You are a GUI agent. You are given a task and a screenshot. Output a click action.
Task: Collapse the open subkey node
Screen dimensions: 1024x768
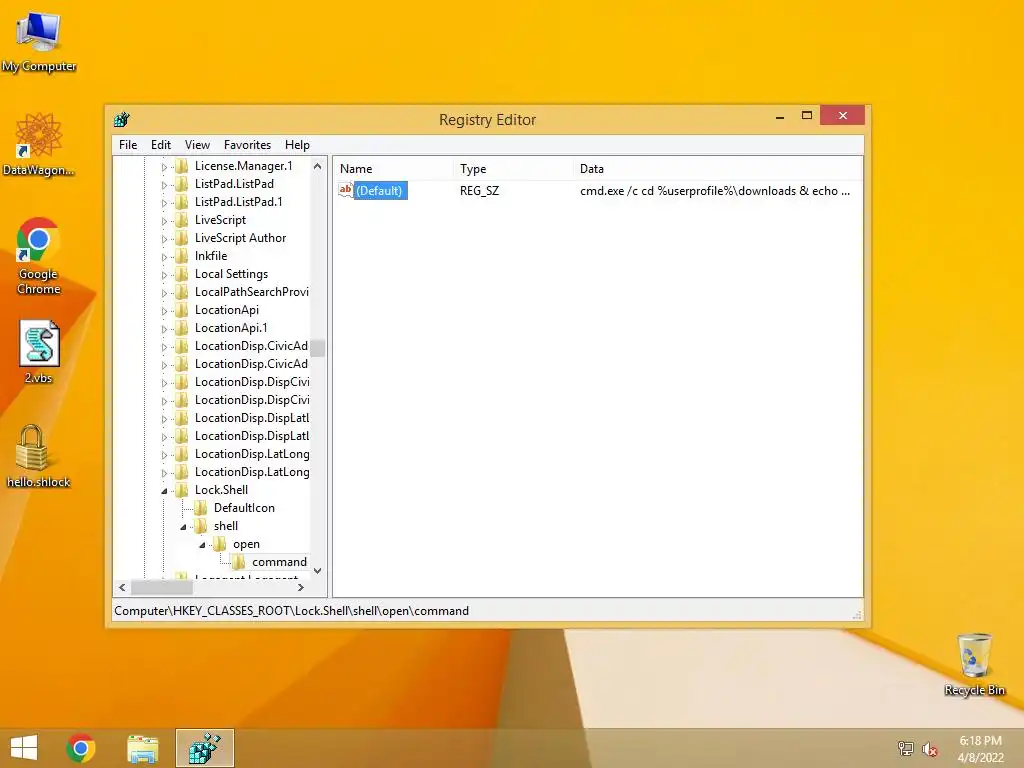(202, 545)
